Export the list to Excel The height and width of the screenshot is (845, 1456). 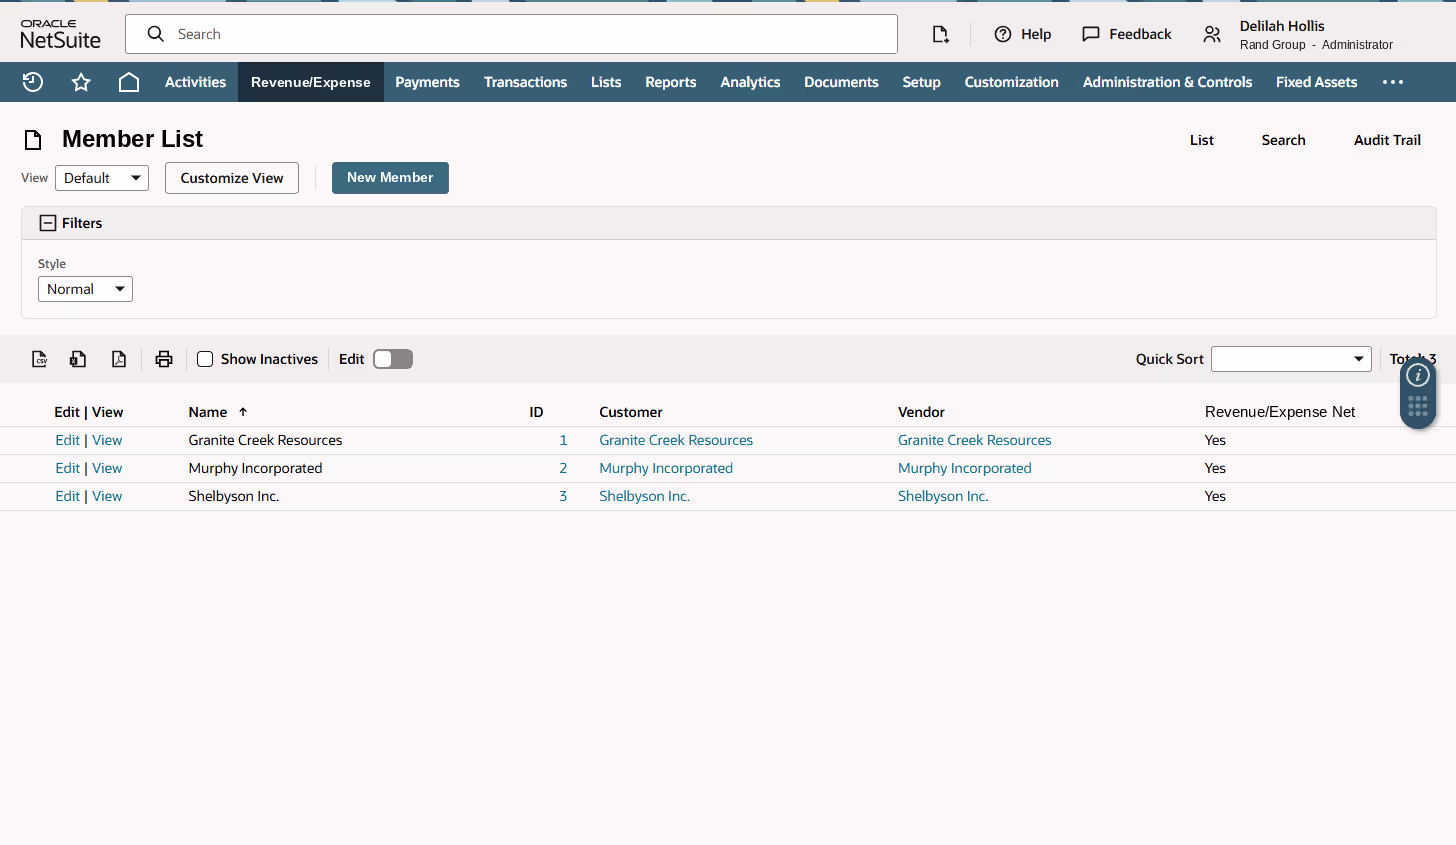pos(78,359)
